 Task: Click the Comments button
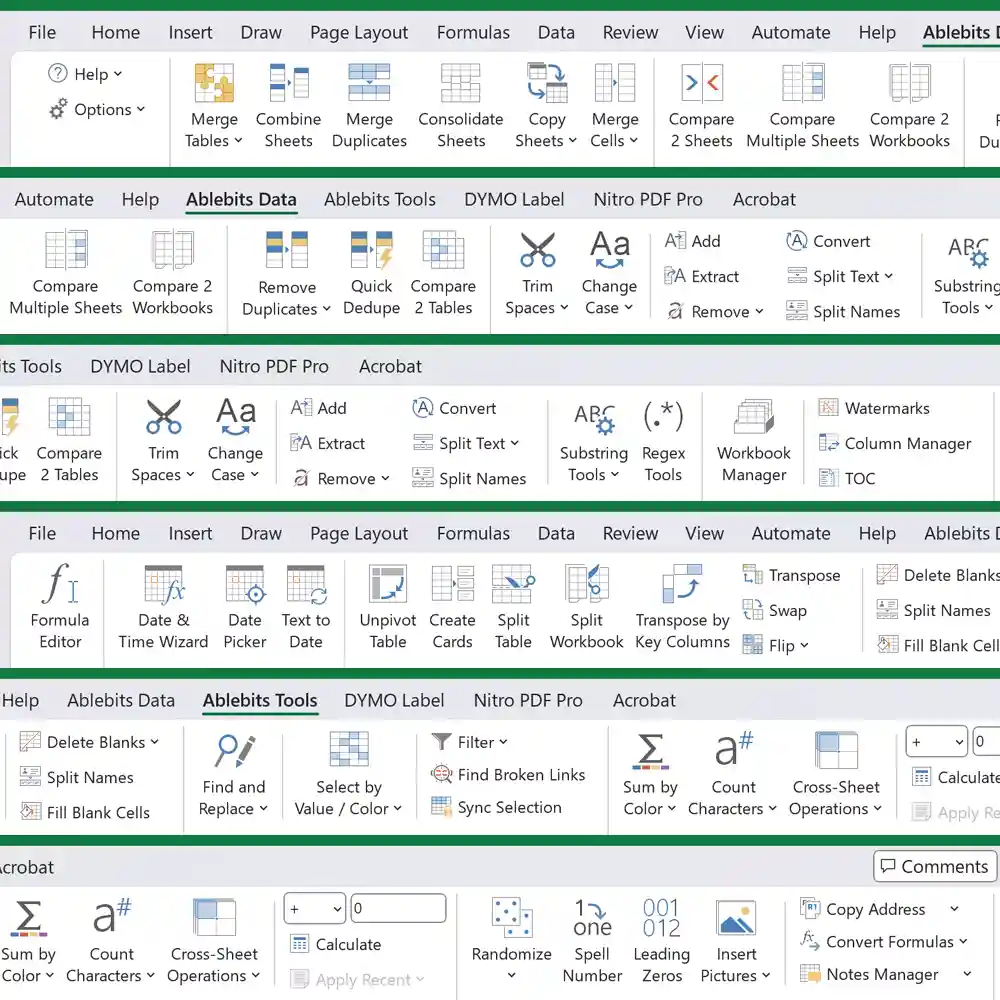pyautogui.click(x=935, y=867)
